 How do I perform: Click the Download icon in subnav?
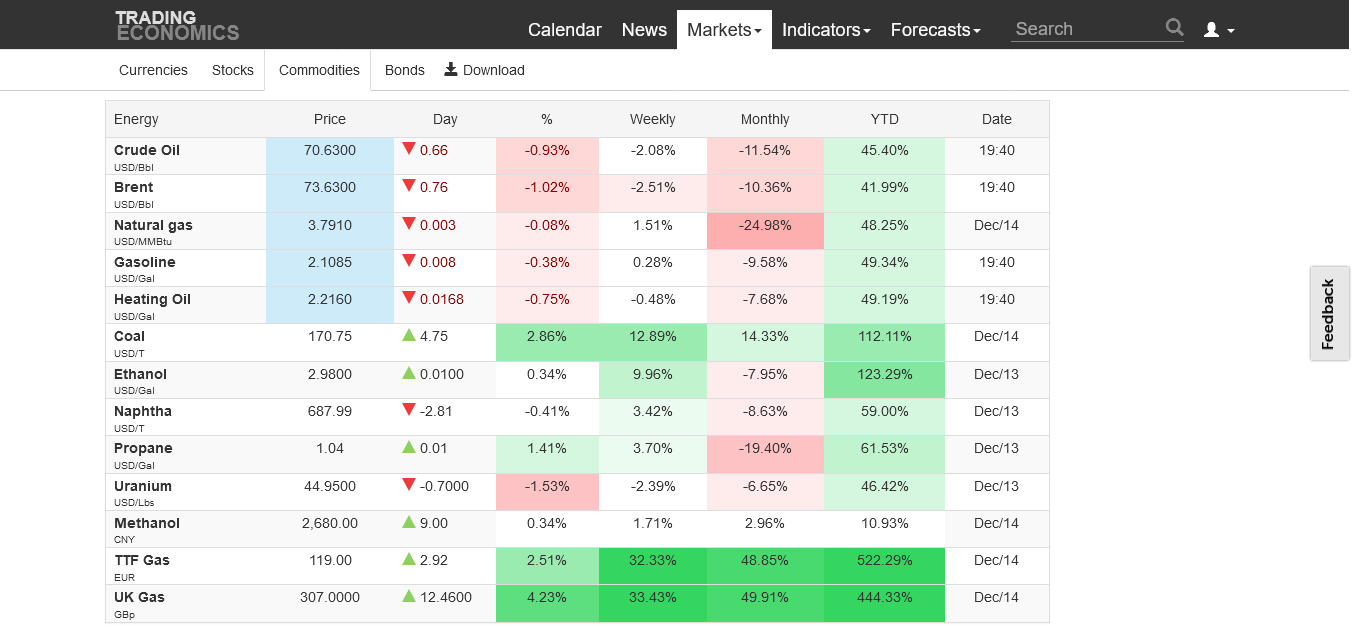(x=451, y=69)
